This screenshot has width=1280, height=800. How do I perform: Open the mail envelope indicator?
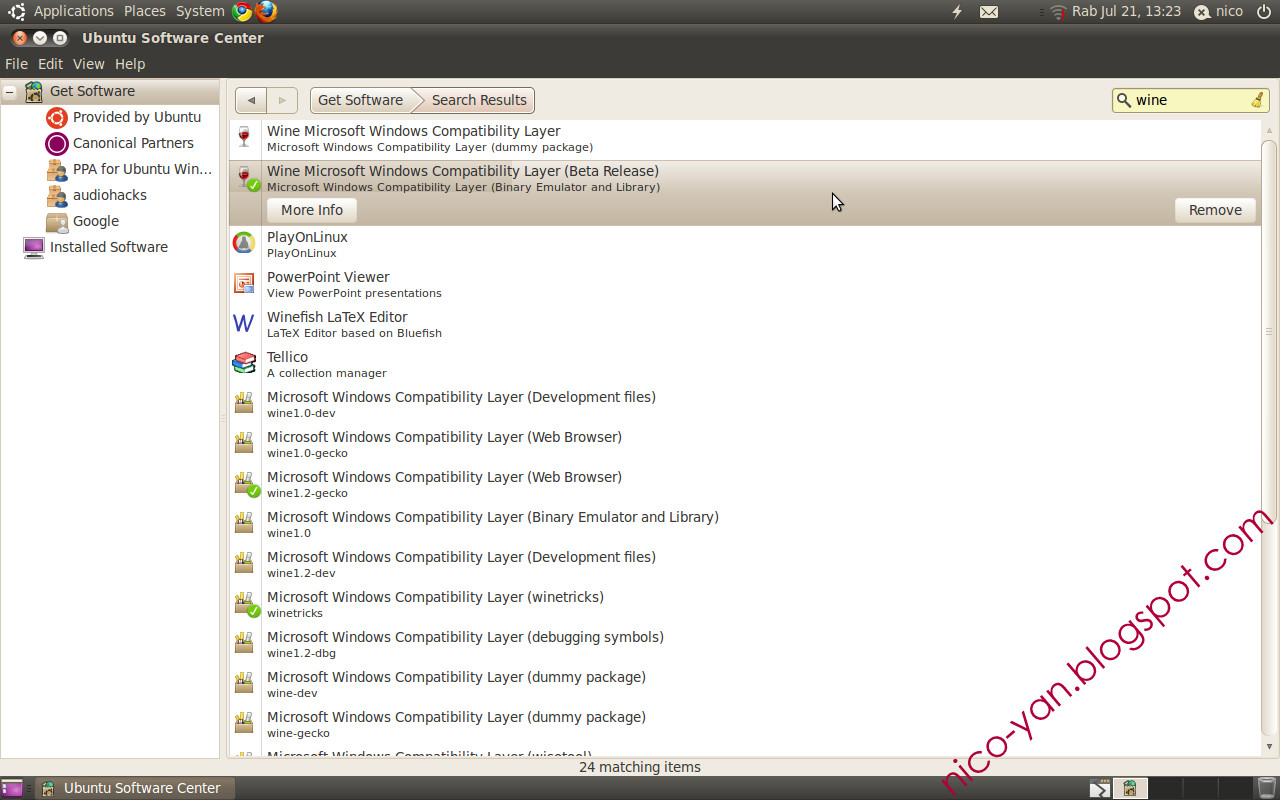click(989, 12)
